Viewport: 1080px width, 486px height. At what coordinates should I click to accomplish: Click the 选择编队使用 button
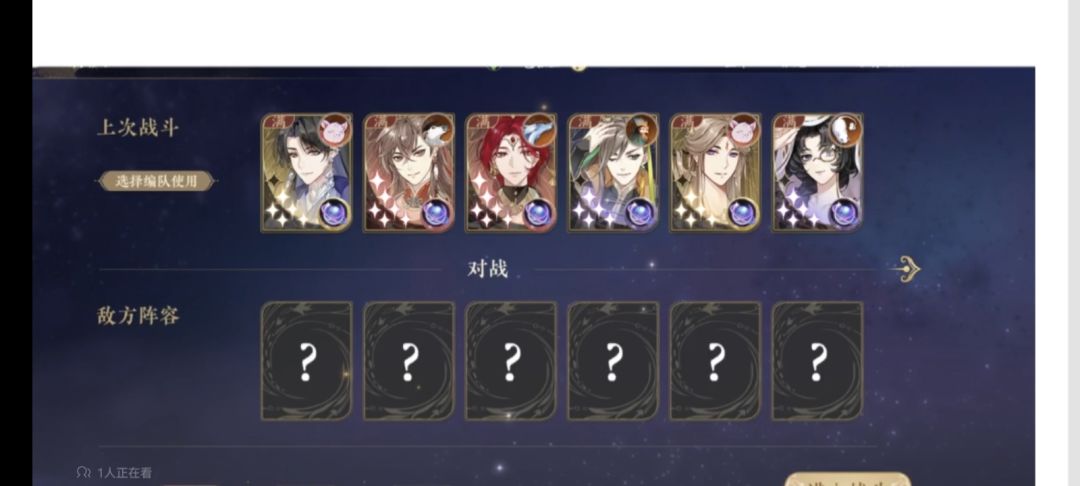coord(156,181)
